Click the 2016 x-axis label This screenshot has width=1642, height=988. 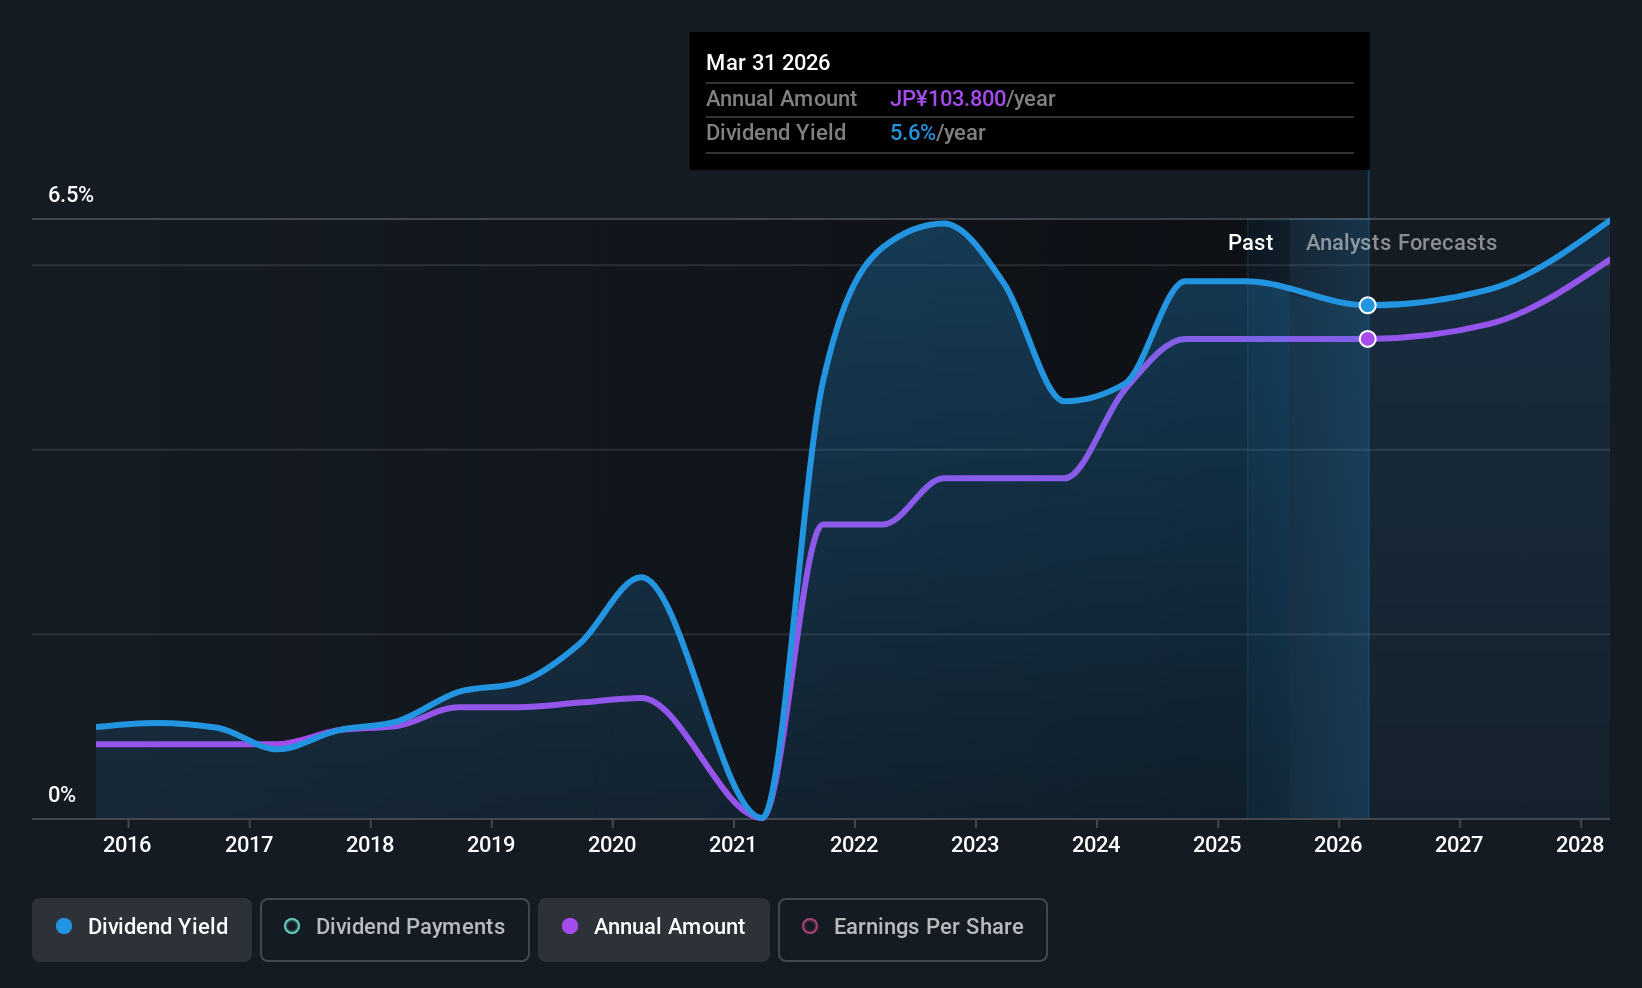(127, 845)
